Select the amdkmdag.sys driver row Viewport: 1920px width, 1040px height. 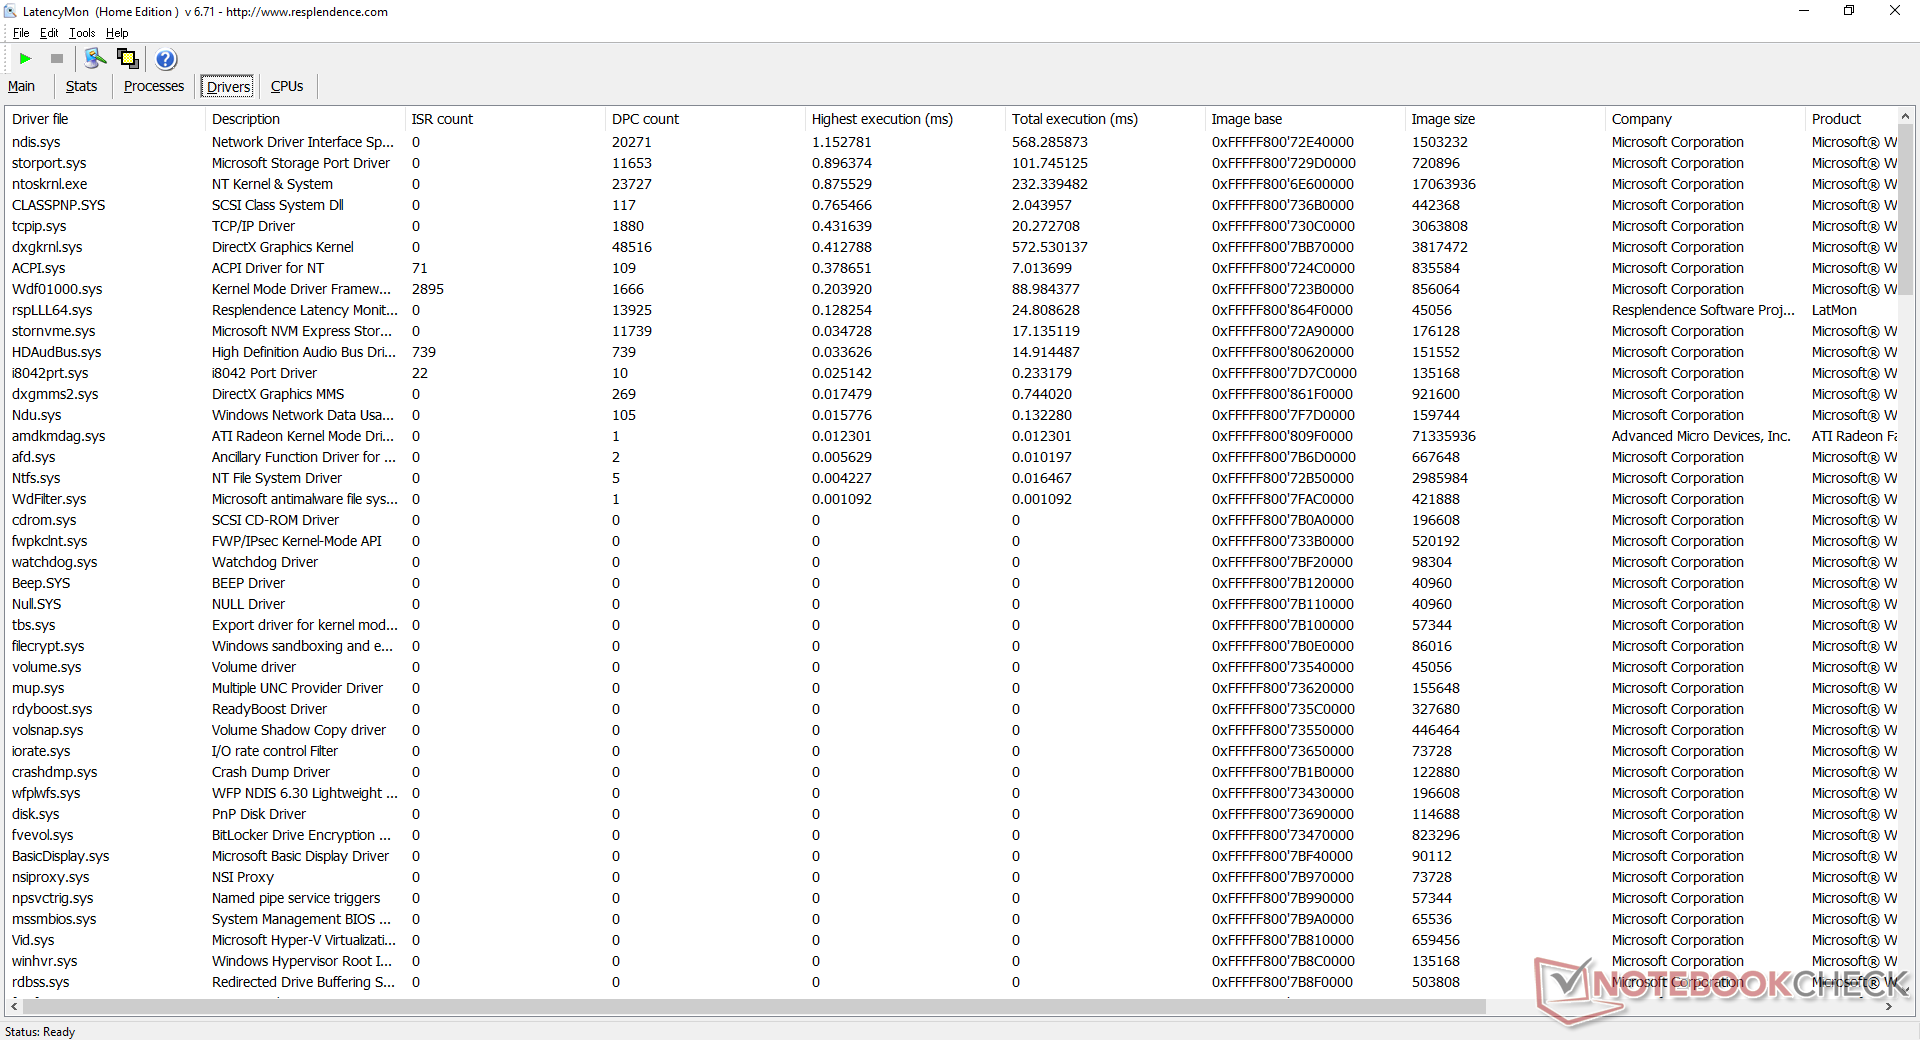[x=951, y=436]
